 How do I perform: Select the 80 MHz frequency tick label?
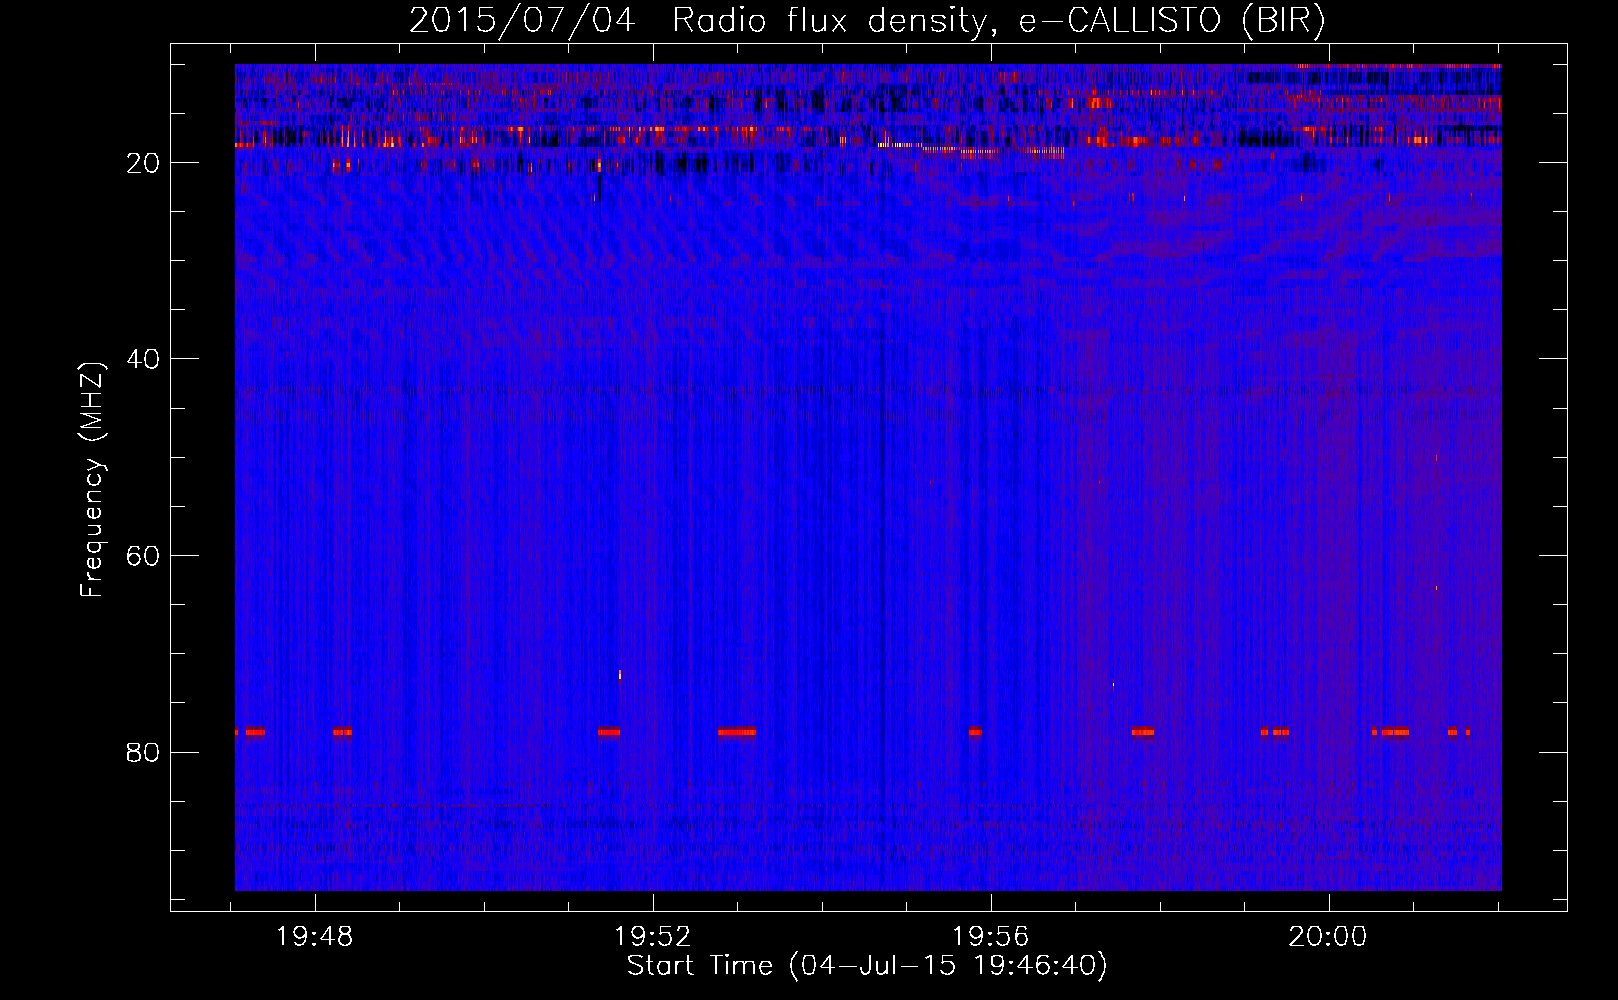click(144, 752)
